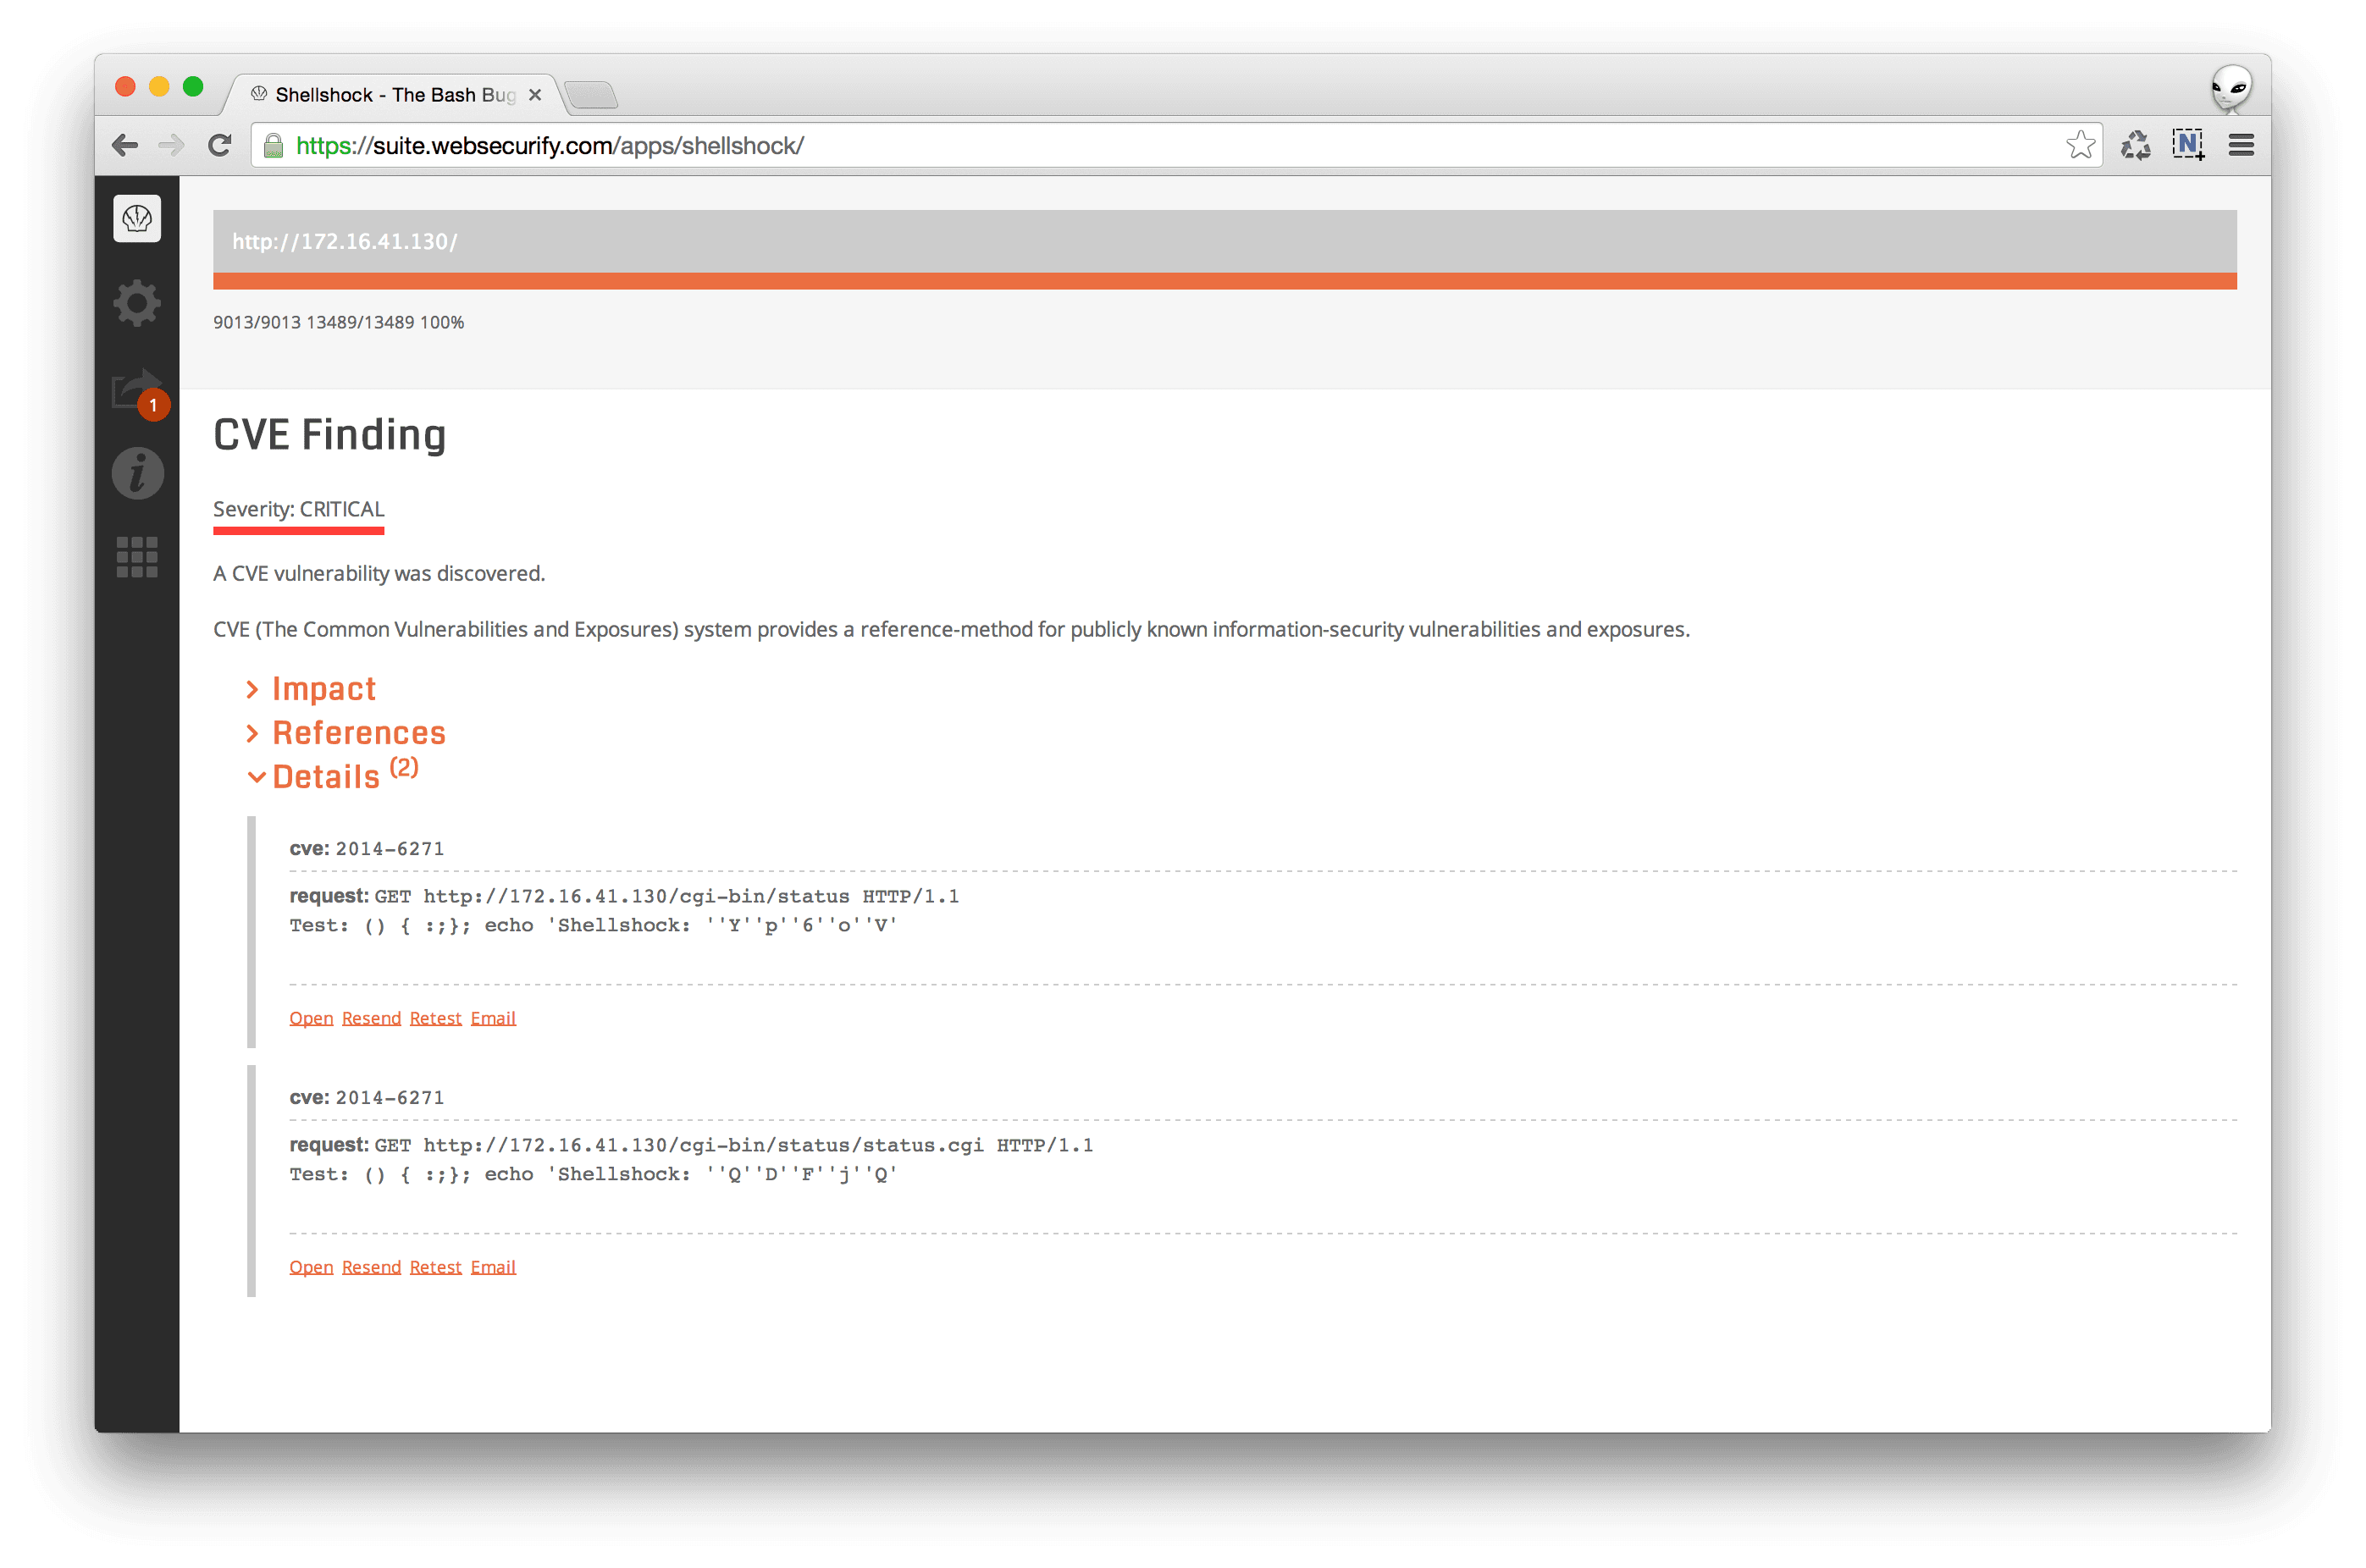This screenshot has height=1568, width=2366.
Task: Expand the Impact section
Action: pyautogui.click(x=320, y=687)
